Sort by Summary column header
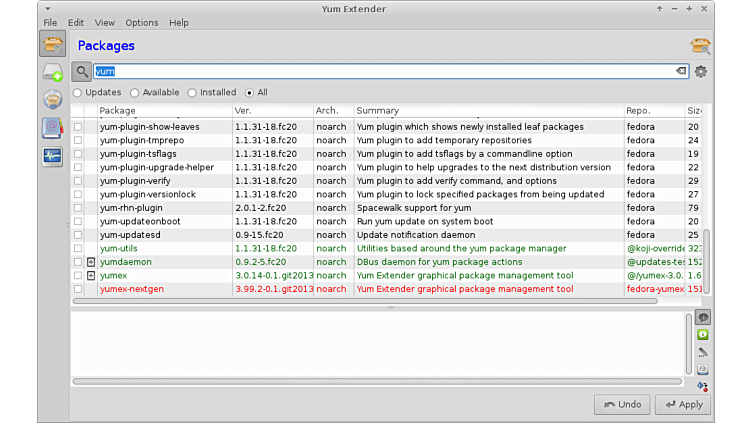752x423 pixels. click(489, 110)
